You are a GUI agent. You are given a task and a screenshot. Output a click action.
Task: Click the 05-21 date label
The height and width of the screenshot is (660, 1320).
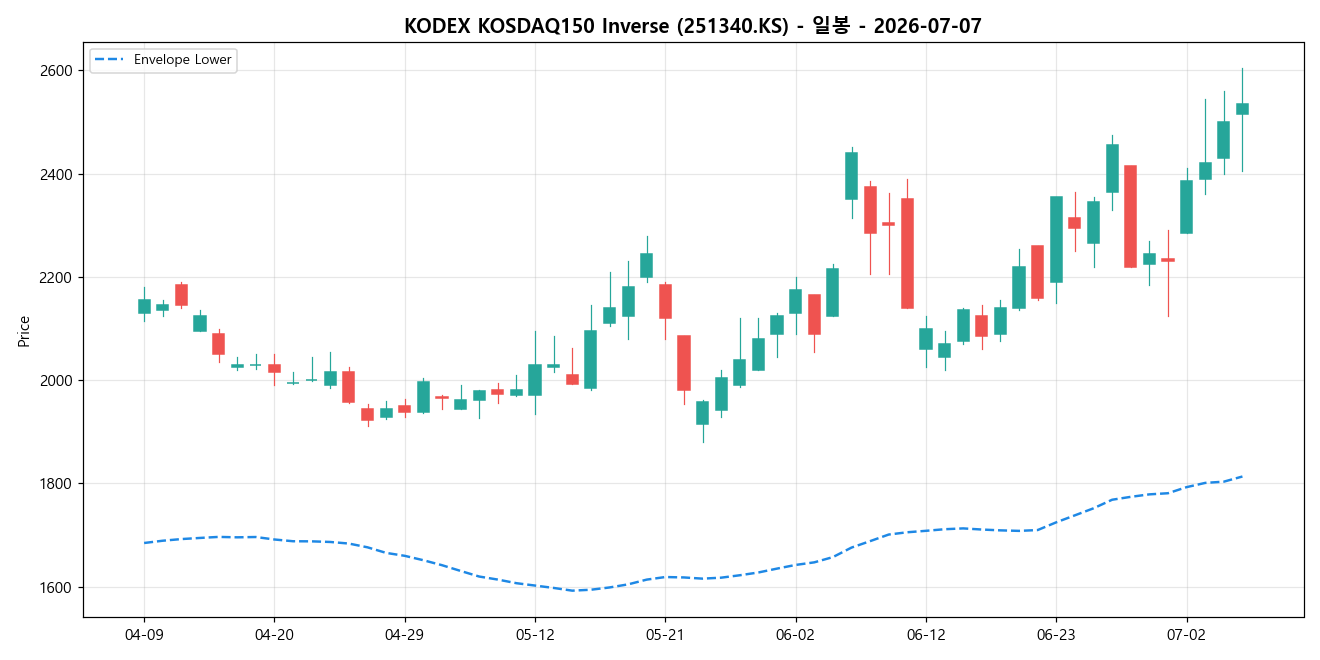(665, 634)
